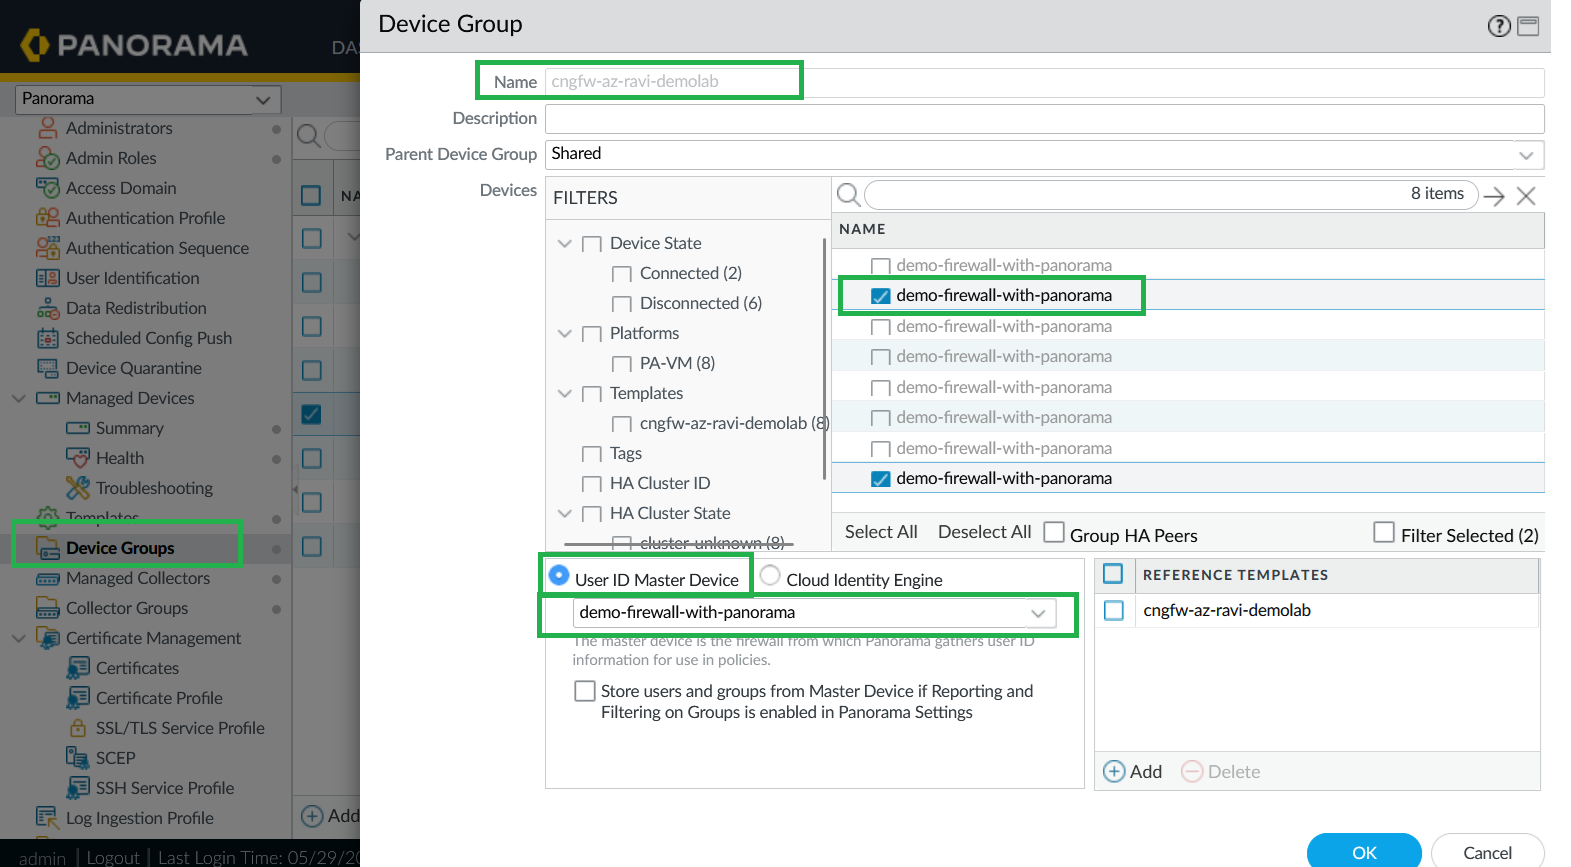Click the Description input field
The width and height of the screenshot is (1571, 867).
coord(1043,118)
